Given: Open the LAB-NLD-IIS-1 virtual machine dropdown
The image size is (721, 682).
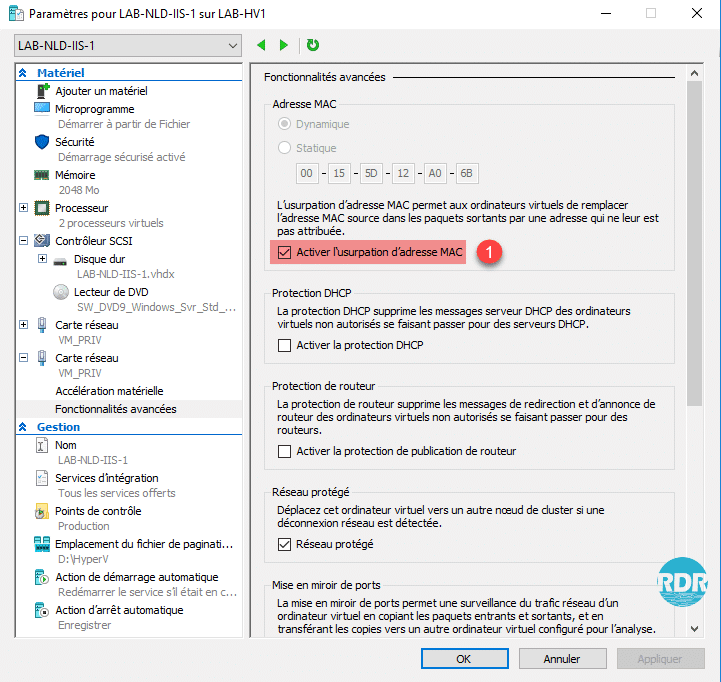Looking at the screenshot, I should click(x=128, y=46).
